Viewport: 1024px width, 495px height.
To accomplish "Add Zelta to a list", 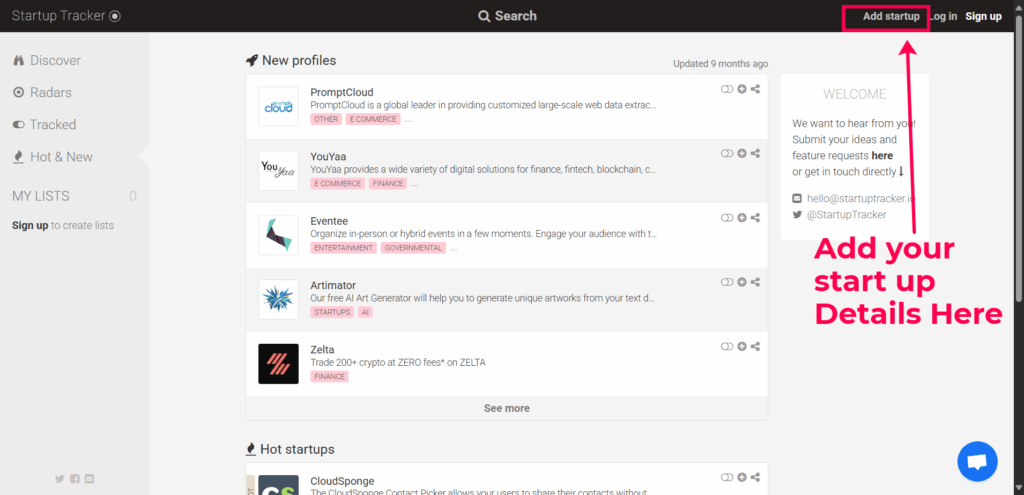I will pyautogui.click(x=742, y=347).
